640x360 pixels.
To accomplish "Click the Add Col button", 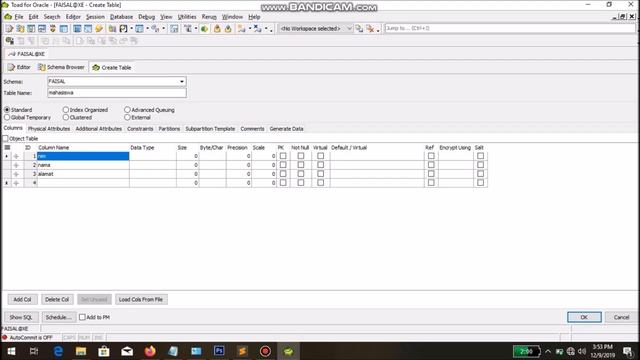I will [x=22, y=299].
